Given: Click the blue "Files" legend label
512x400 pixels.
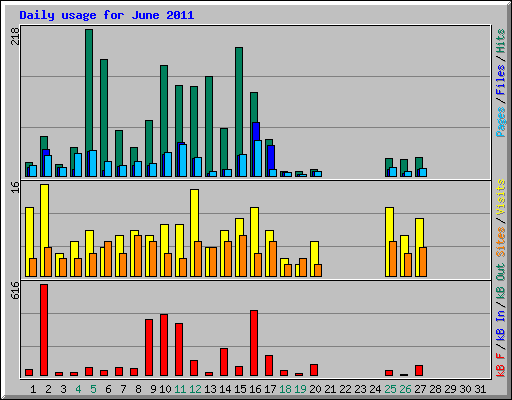Looking at the screenshot, I should [x=500, y=79].
